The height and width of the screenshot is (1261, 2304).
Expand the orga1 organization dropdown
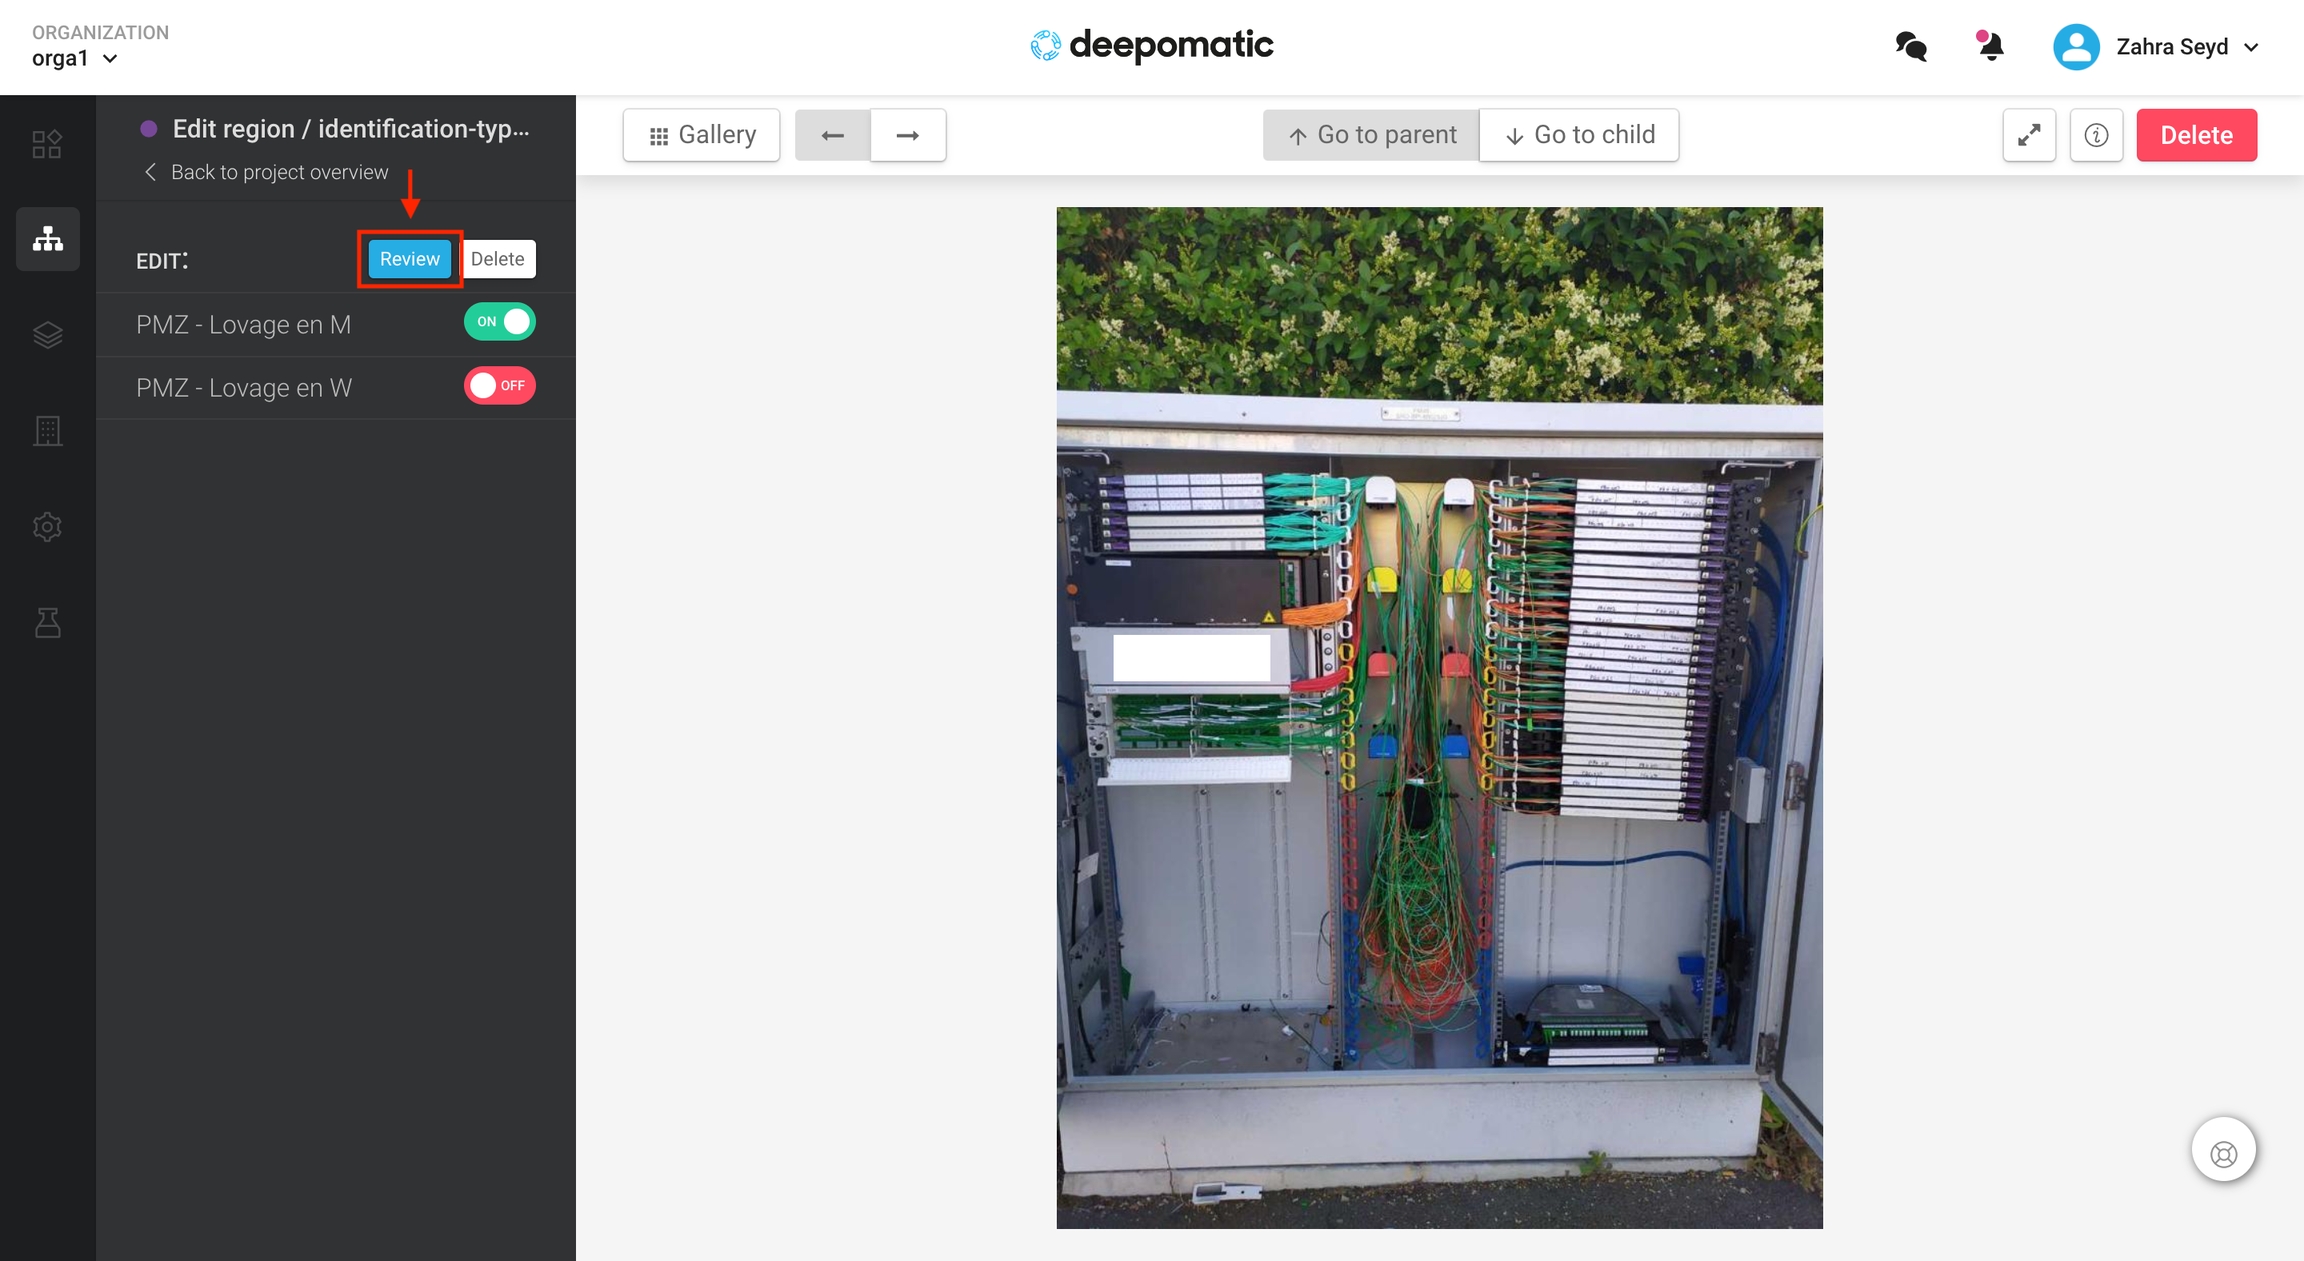(75, 59)
